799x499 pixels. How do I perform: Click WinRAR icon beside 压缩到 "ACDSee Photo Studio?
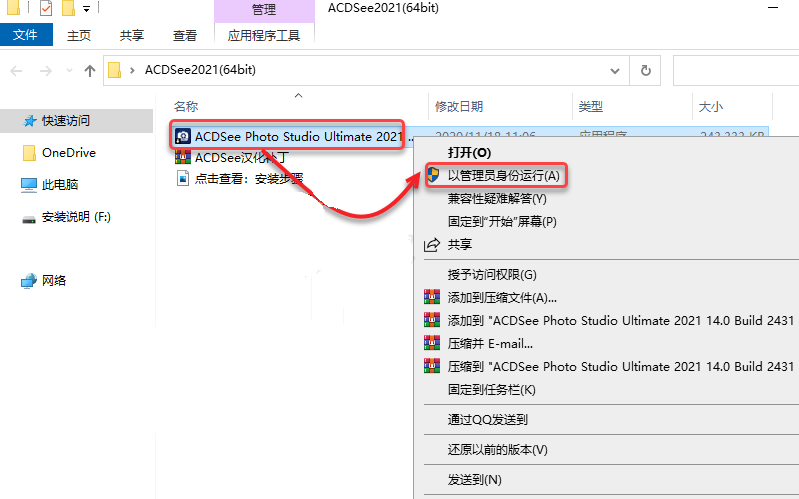click(432, 365)
